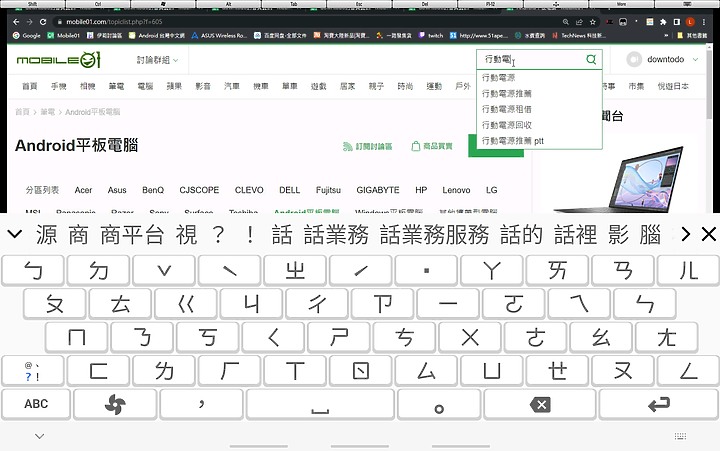Tap the move arrows icon in top bar
Viewport: 720px width, 451px height.
[556, 4]
